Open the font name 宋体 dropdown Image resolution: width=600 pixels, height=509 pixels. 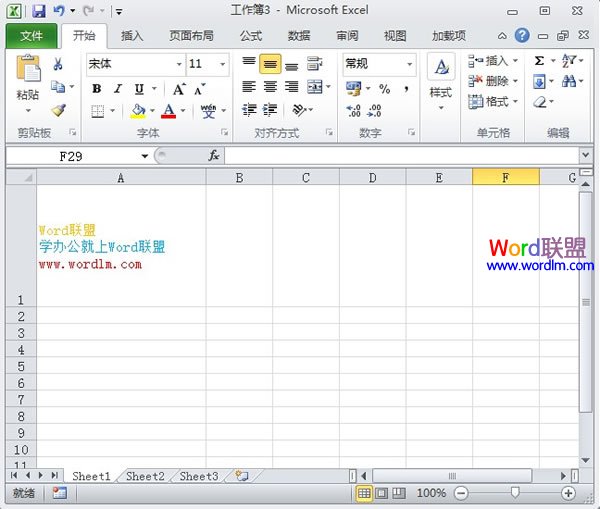coord(179,64)
